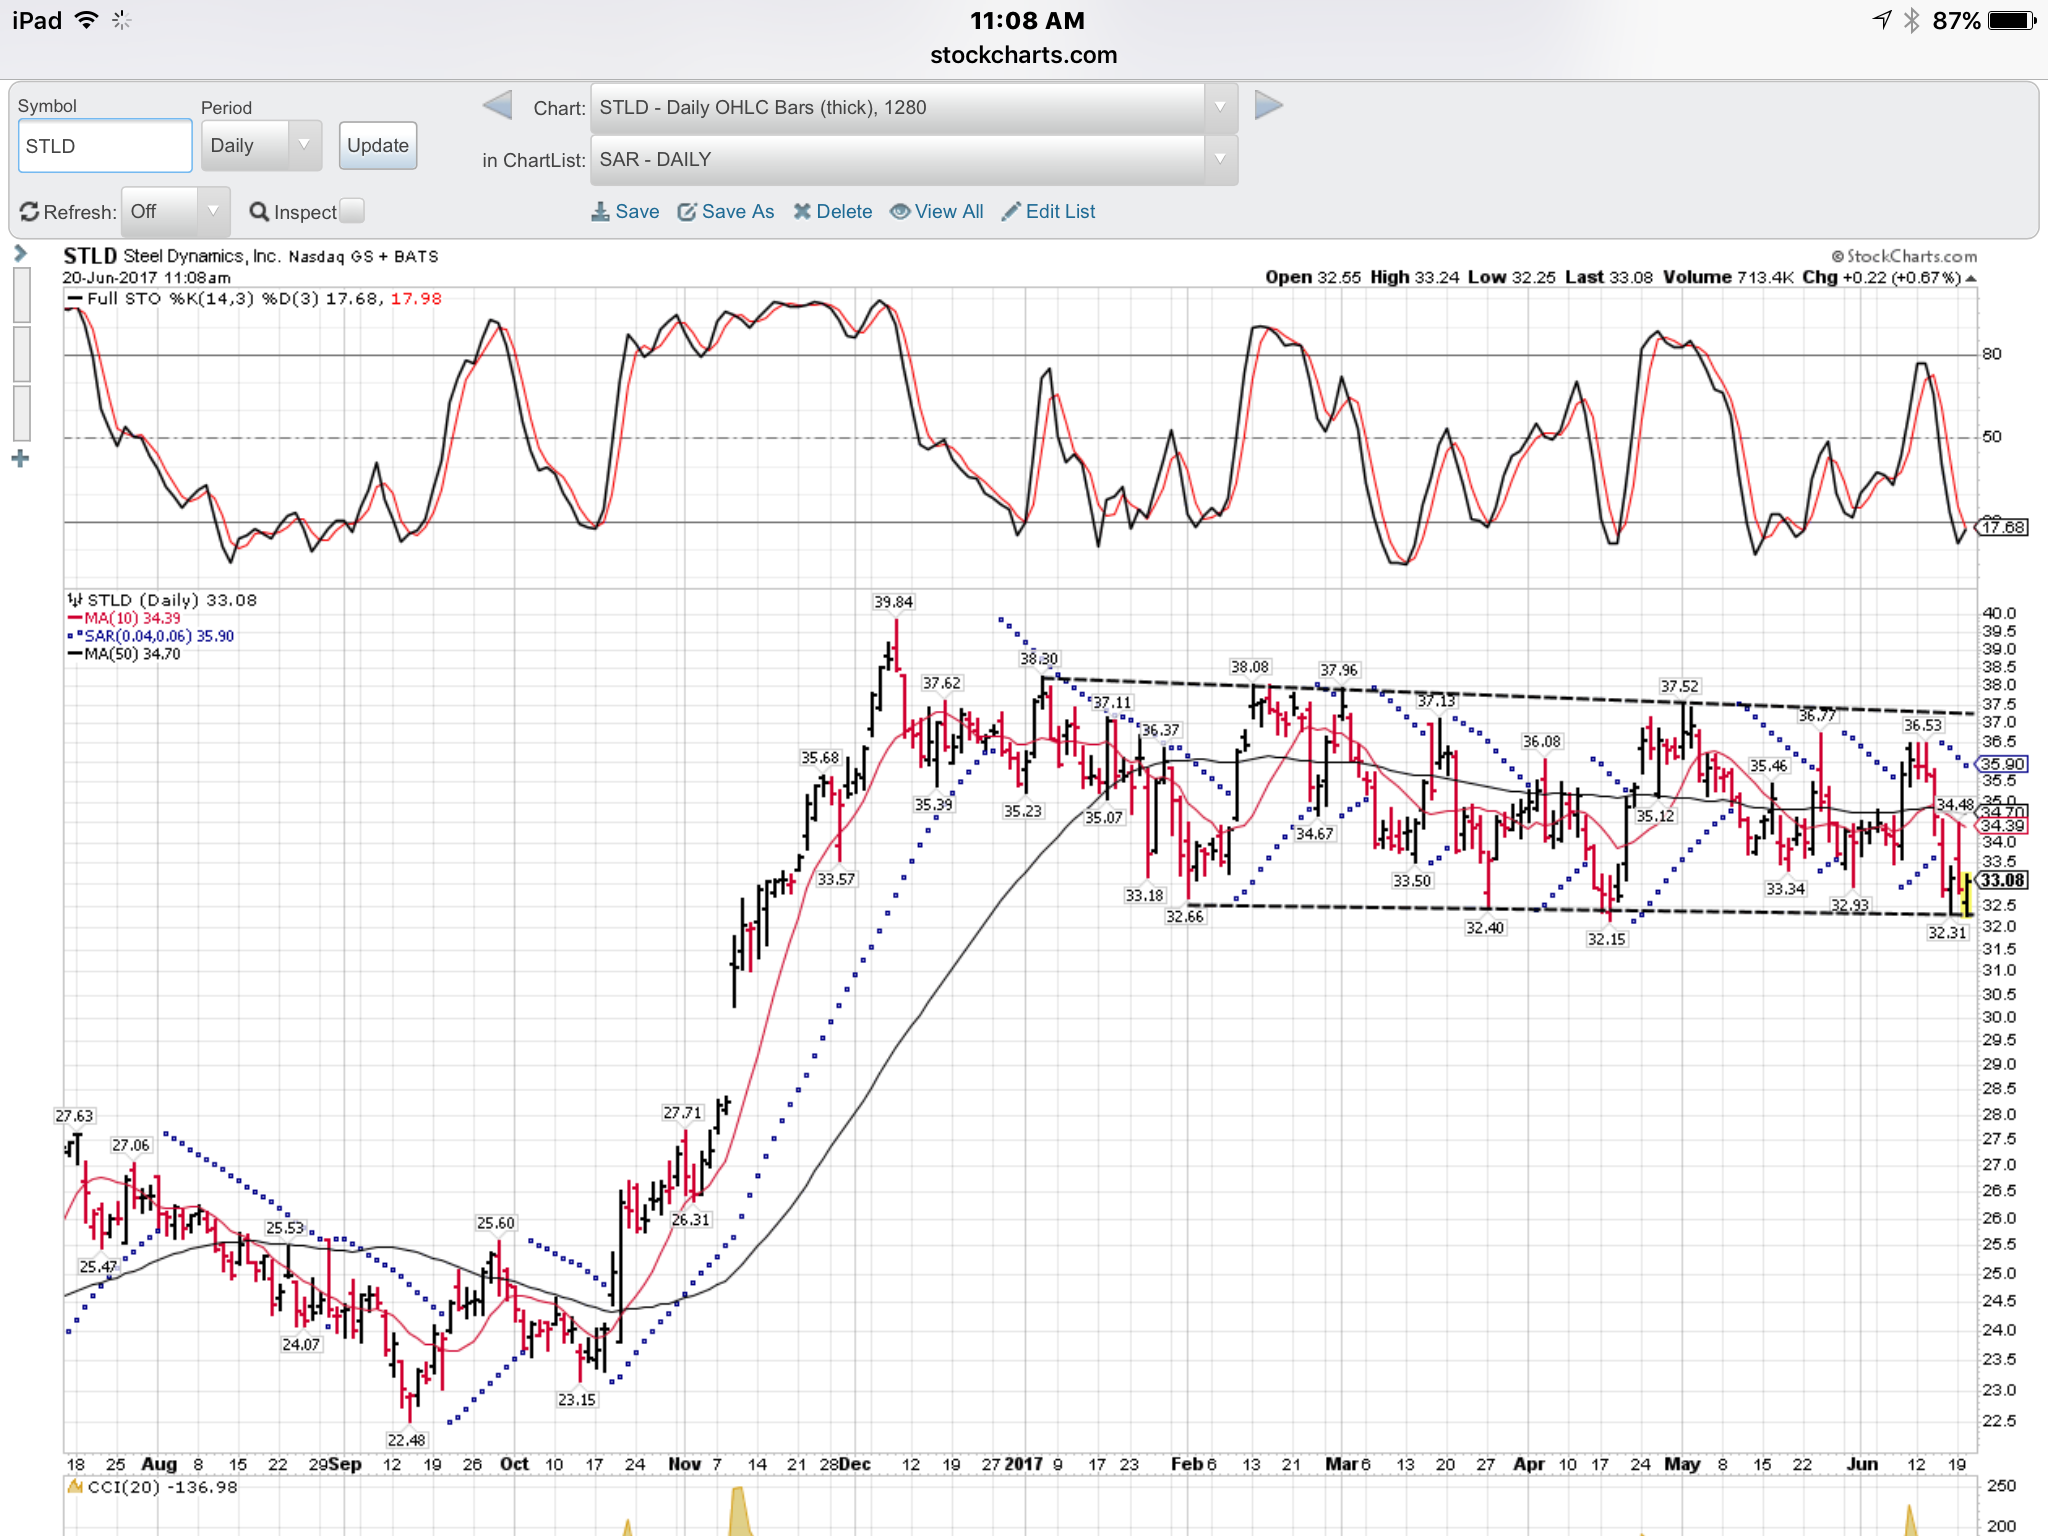Enable the Inspect checkbox
The height and width of the screenshot is (1536, 2048).
pyautogui.click(x=352, y=211)
